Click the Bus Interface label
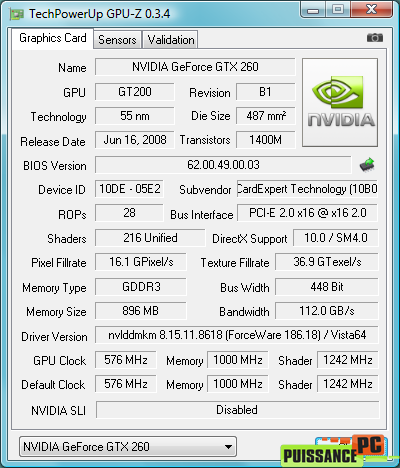Image resolution: width=400 pixels, height=468 pixels. pos(202,215)
